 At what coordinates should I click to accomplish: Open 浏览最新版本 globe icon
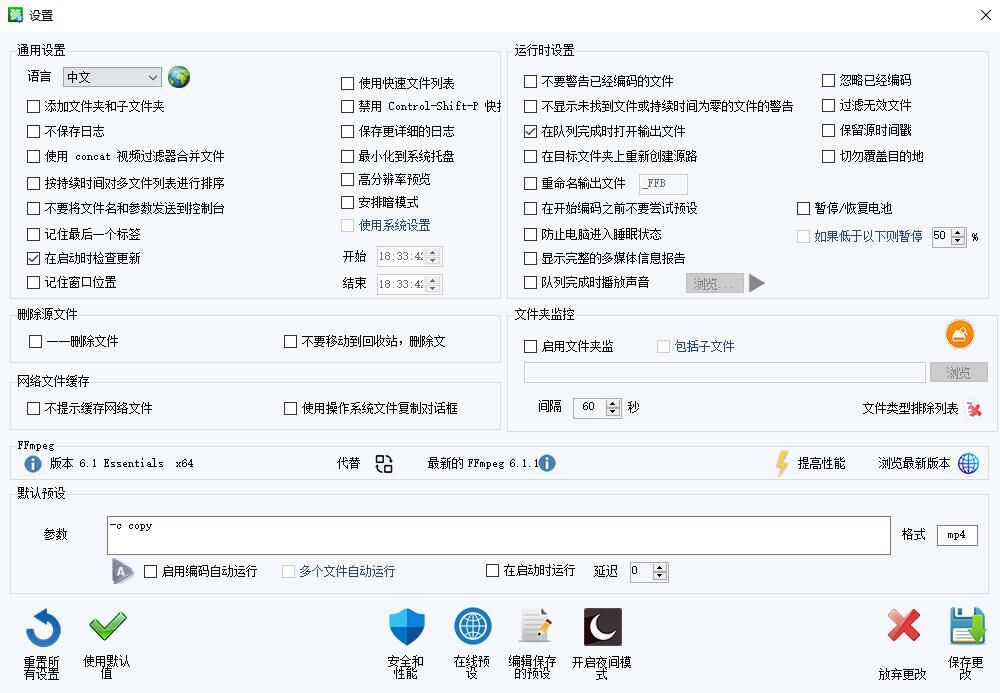click(x=968, y=463)
